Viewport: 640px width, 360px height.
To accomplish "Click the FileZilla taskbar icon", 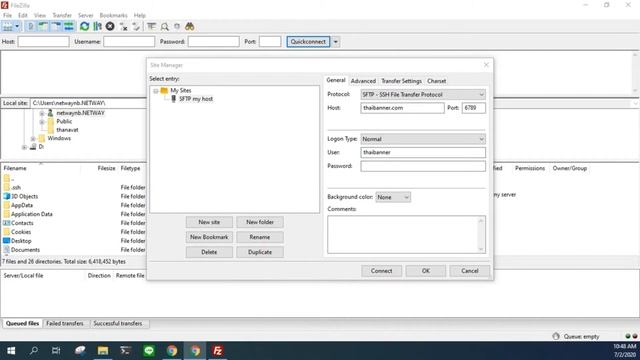I will pos(218,351).
